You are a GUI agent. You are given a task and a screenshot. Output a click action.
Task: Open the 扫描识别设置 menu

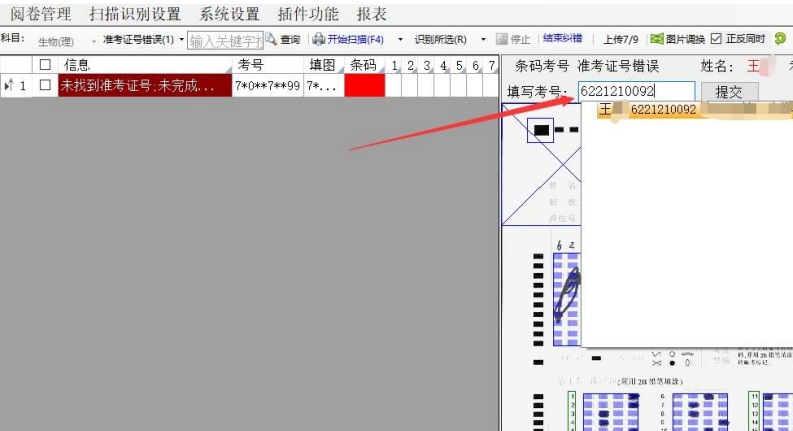click(x=135, y=14)
